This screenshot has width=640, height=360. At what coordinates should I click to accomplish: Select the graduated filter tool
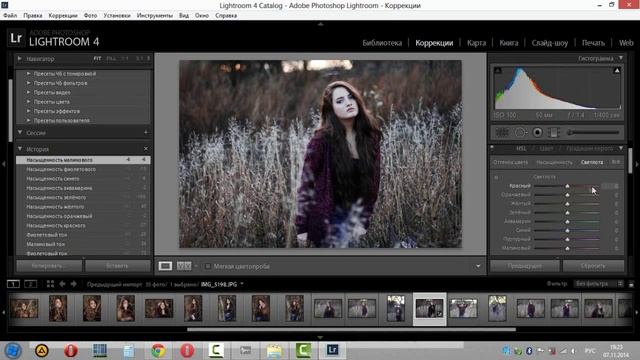point(554,132)
